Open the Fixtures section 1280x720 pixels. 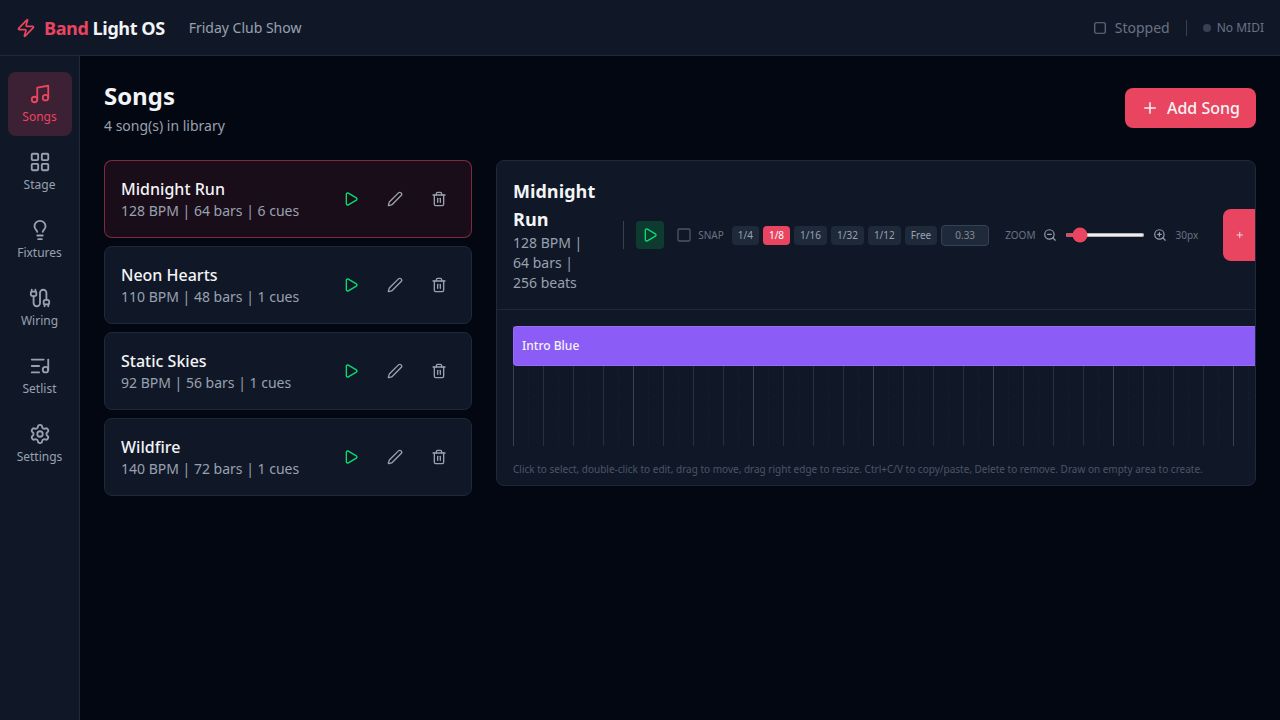40,240
